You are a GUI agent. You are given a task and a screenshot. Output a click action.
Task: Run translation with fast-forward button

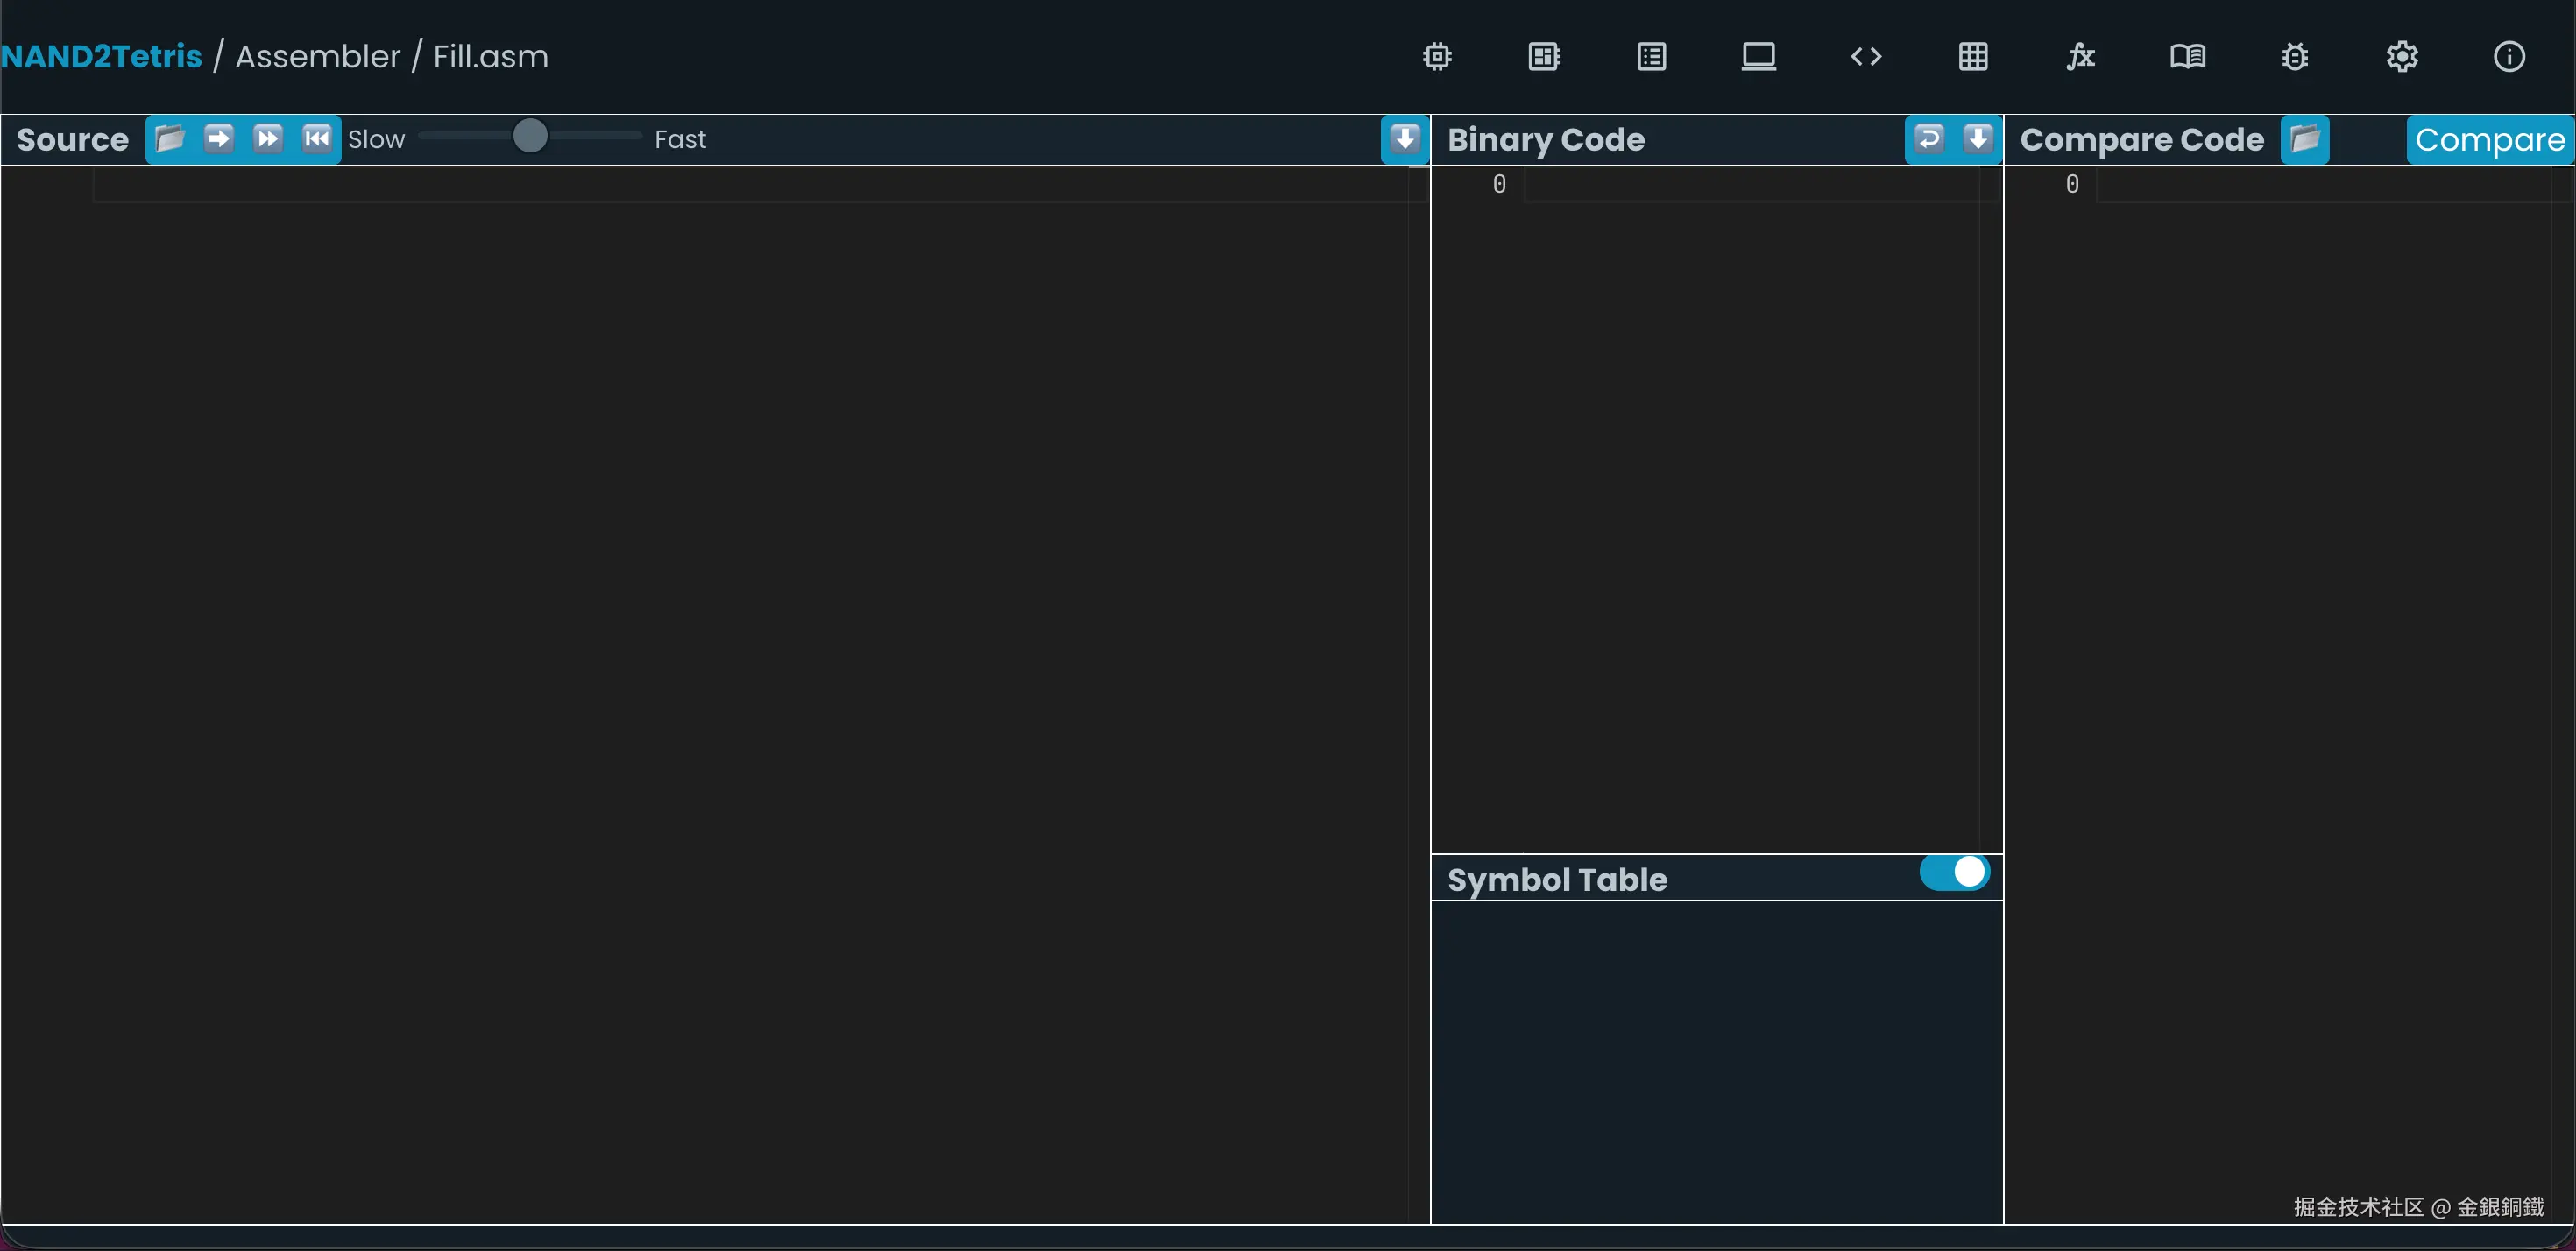[x=267, y=138]
